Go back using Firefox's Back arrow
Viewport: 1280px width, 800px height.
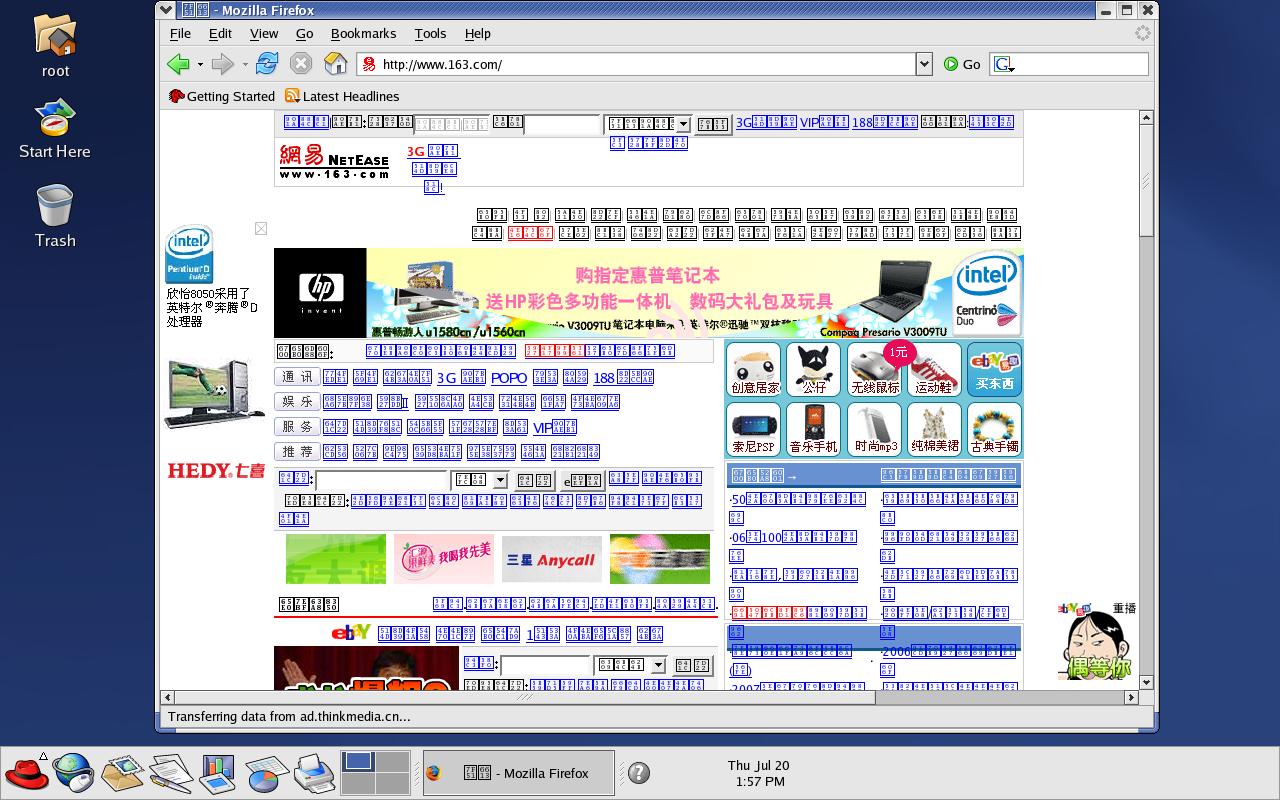179,64
